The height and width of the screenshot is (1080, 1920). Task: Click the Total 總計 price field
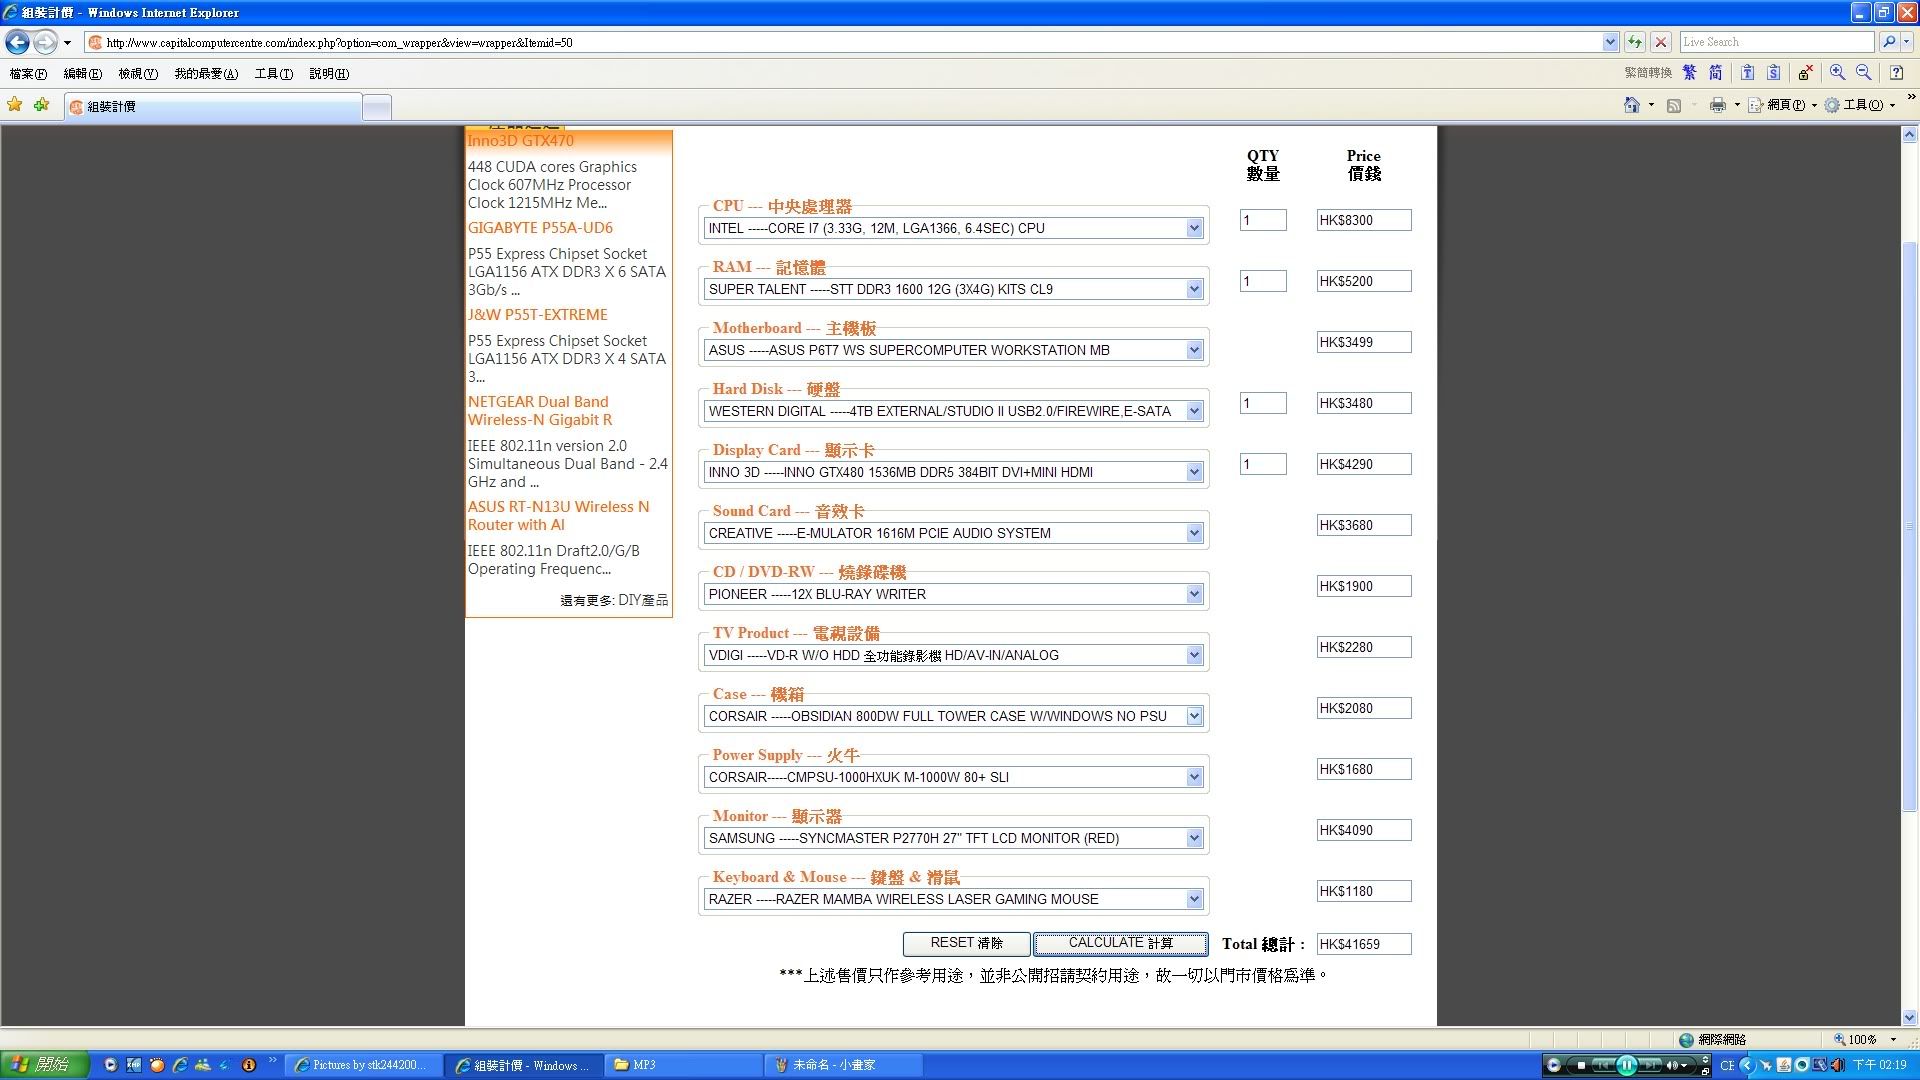(x=1364, y=944)
